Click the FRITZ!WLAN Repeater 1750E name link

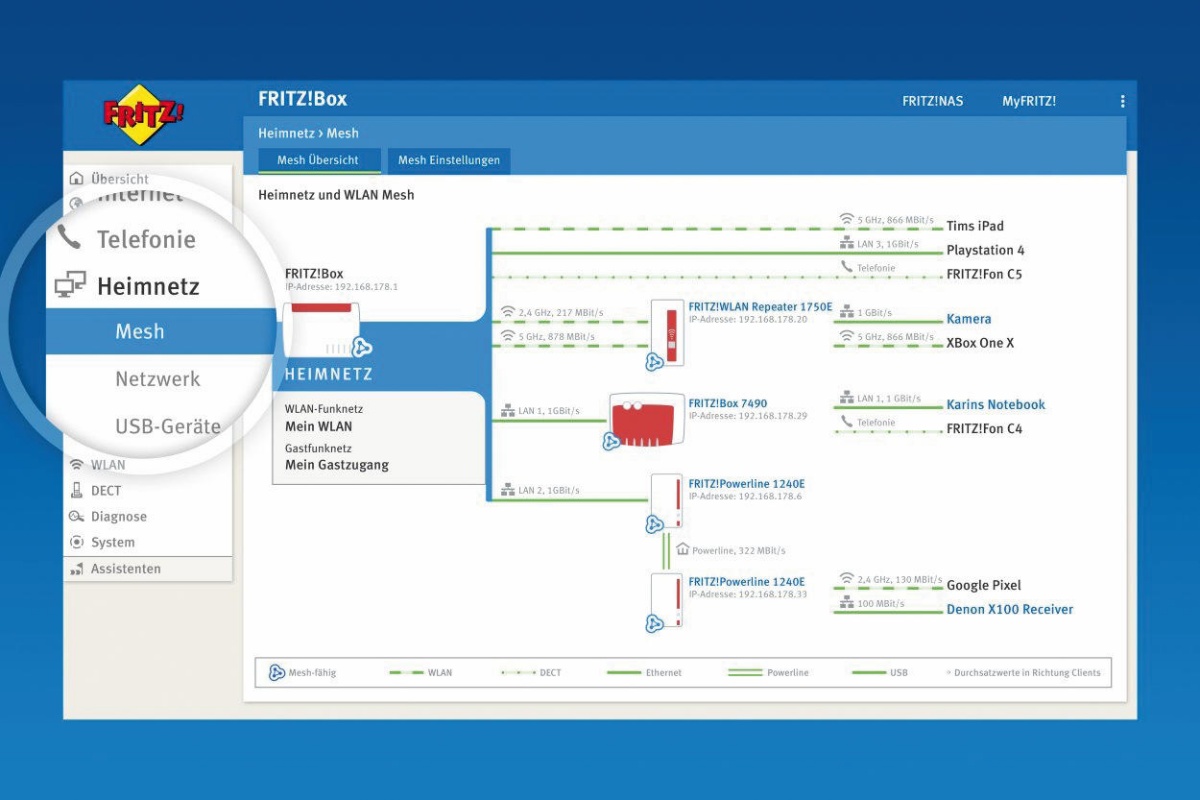point(760,307)
